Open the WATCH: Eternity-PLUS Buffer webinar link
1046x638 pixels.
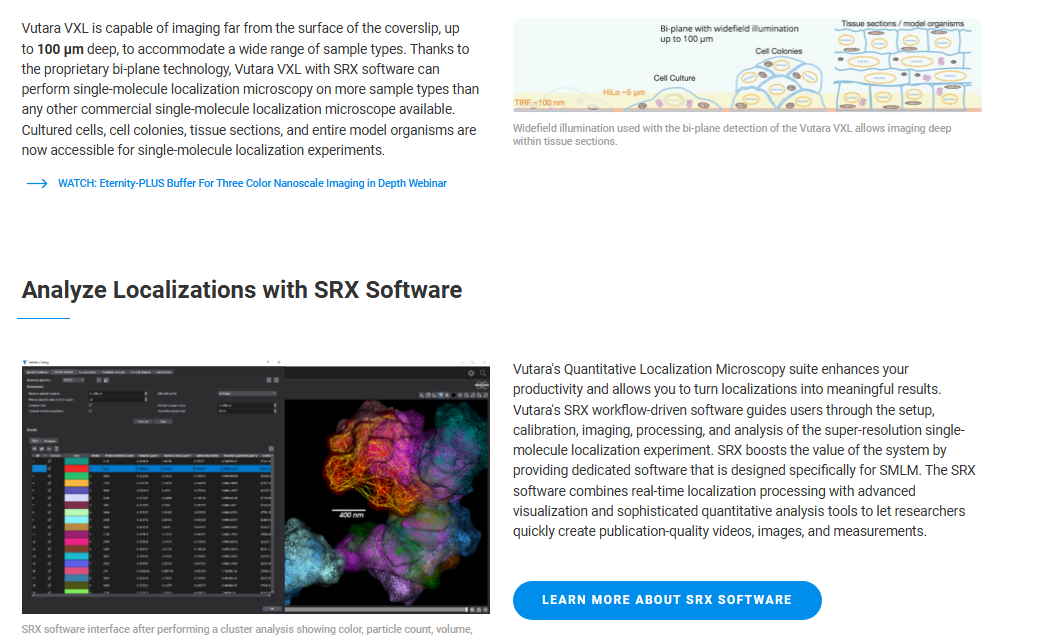pyautogui.click(x=252, y=184)
